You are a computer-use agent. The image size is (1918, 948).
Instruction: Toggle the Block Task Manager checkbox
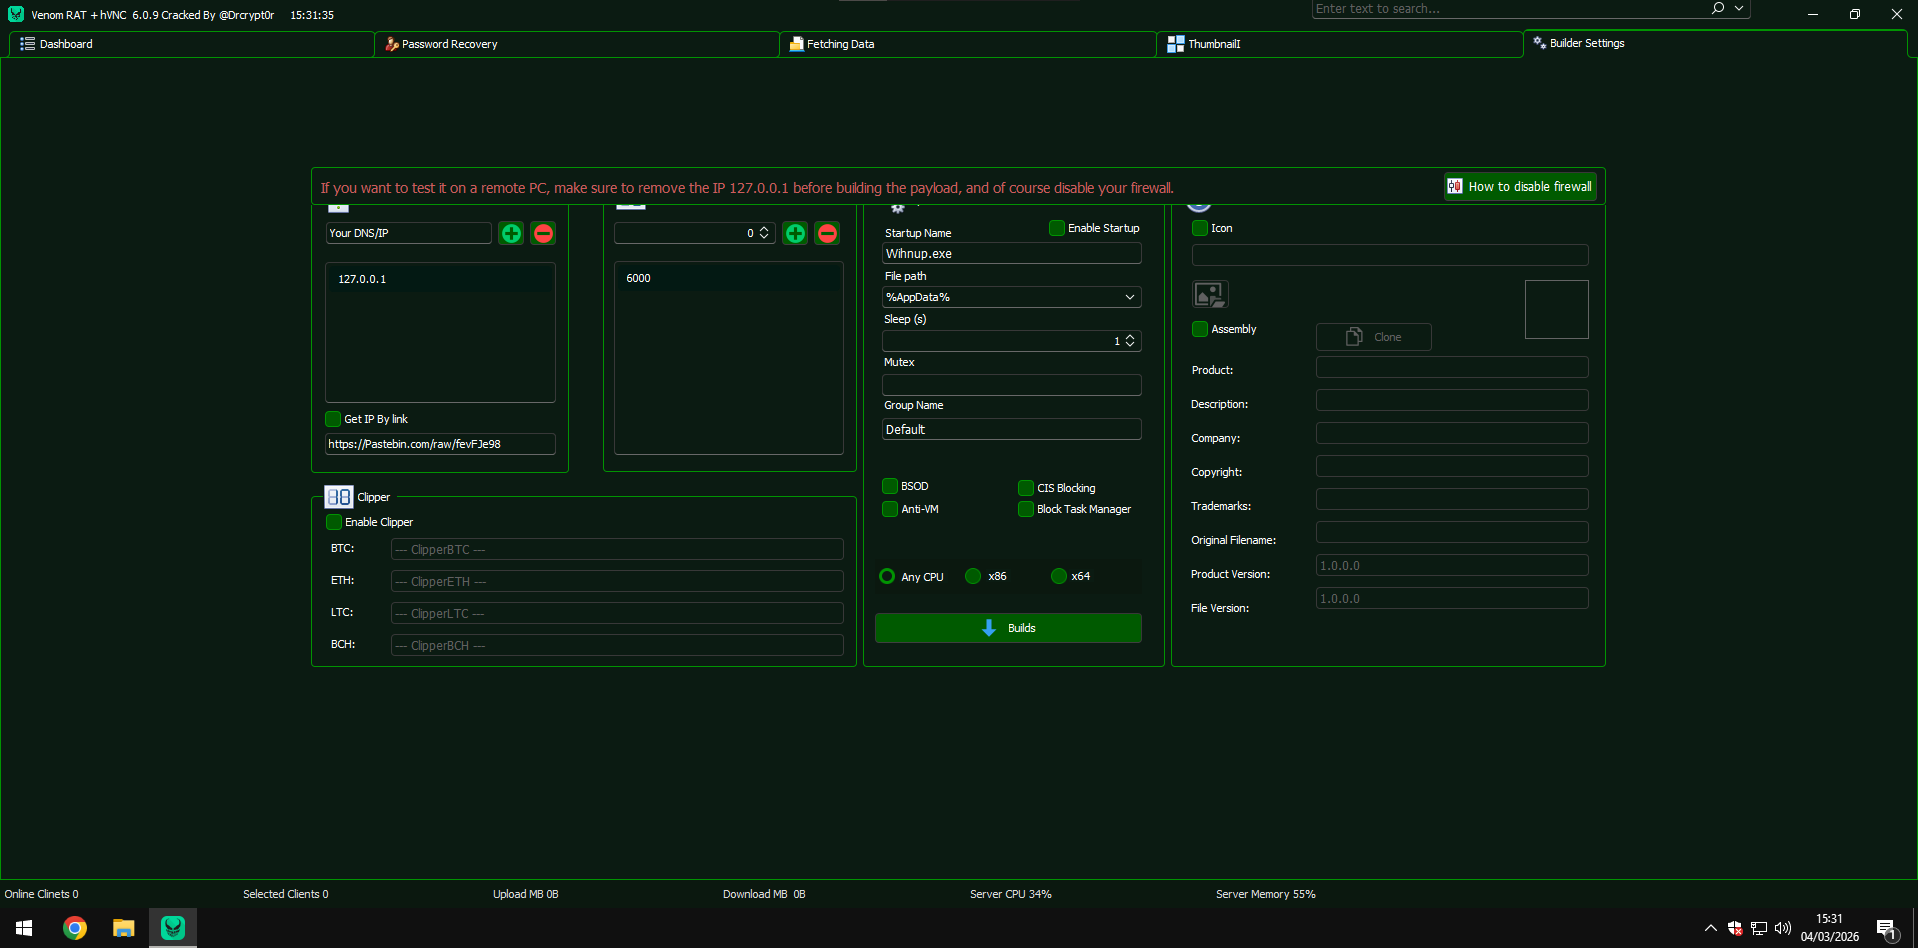tap(1026, 509)
